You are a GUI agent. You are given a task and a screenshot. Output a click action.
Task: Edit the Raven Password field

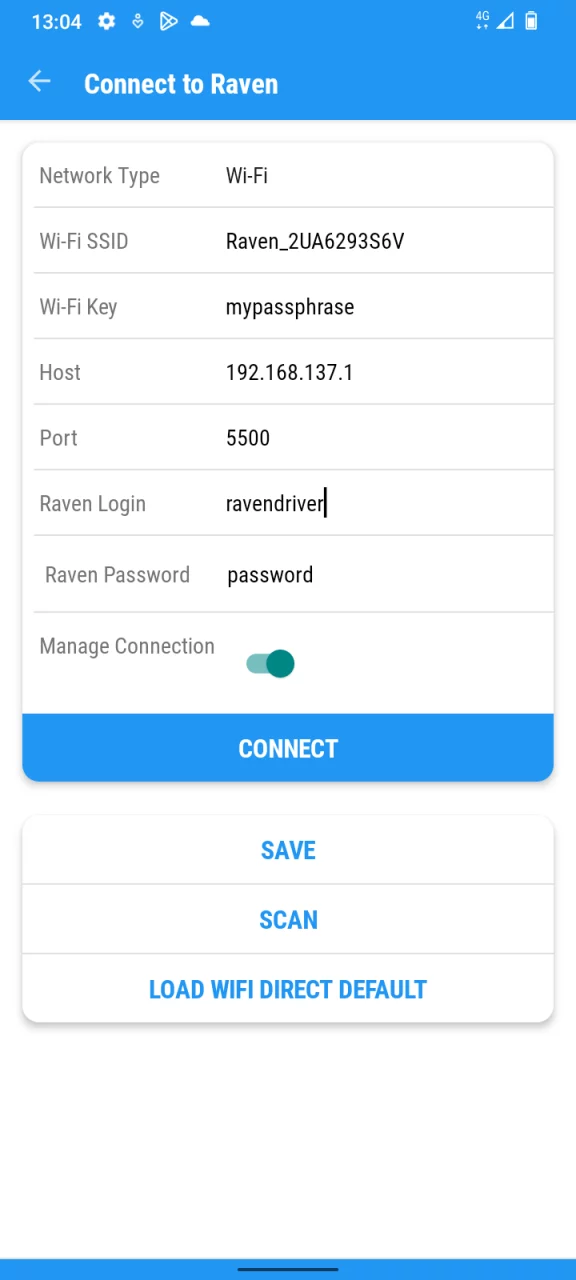pyautogui.click(x=384, y=575)
